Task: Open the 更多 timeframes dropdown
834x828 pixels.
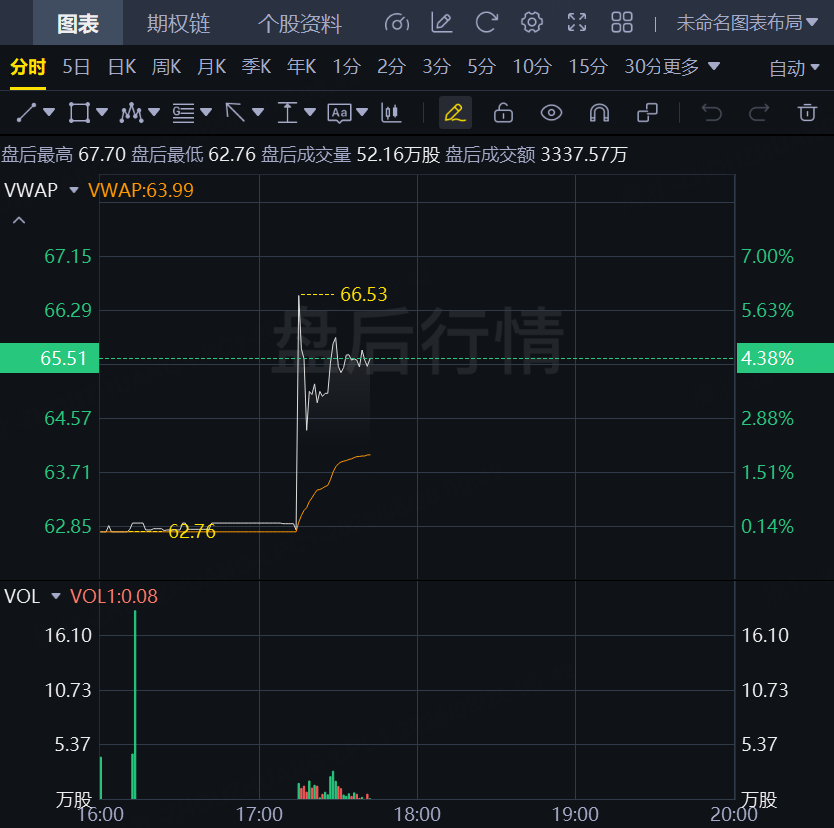Action: (691, 67)
